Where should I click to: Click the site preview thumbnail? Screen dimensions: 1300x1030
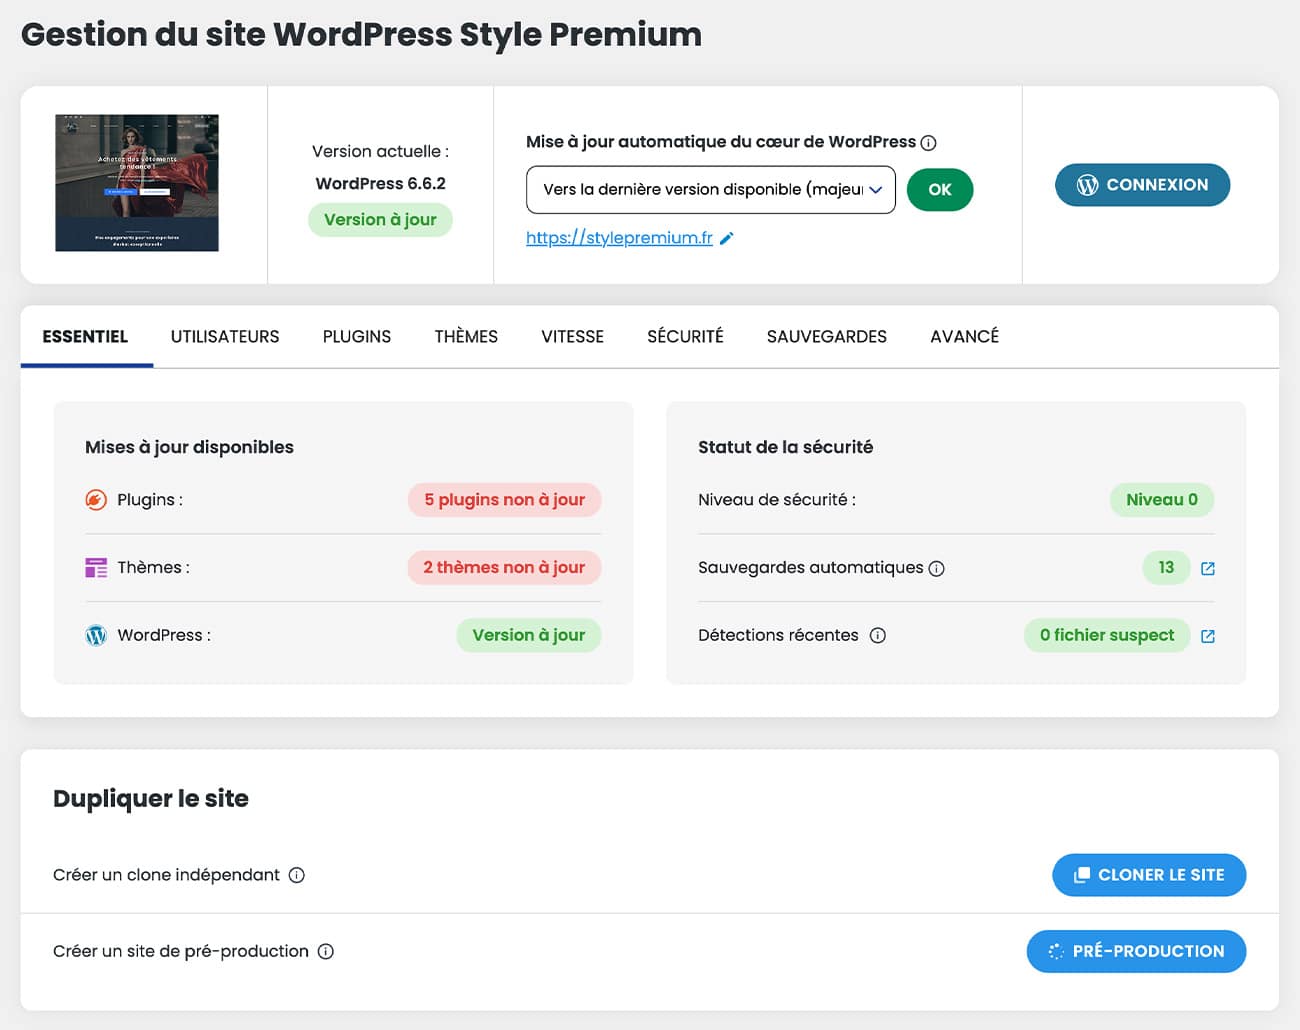click(x=136, y=183)
